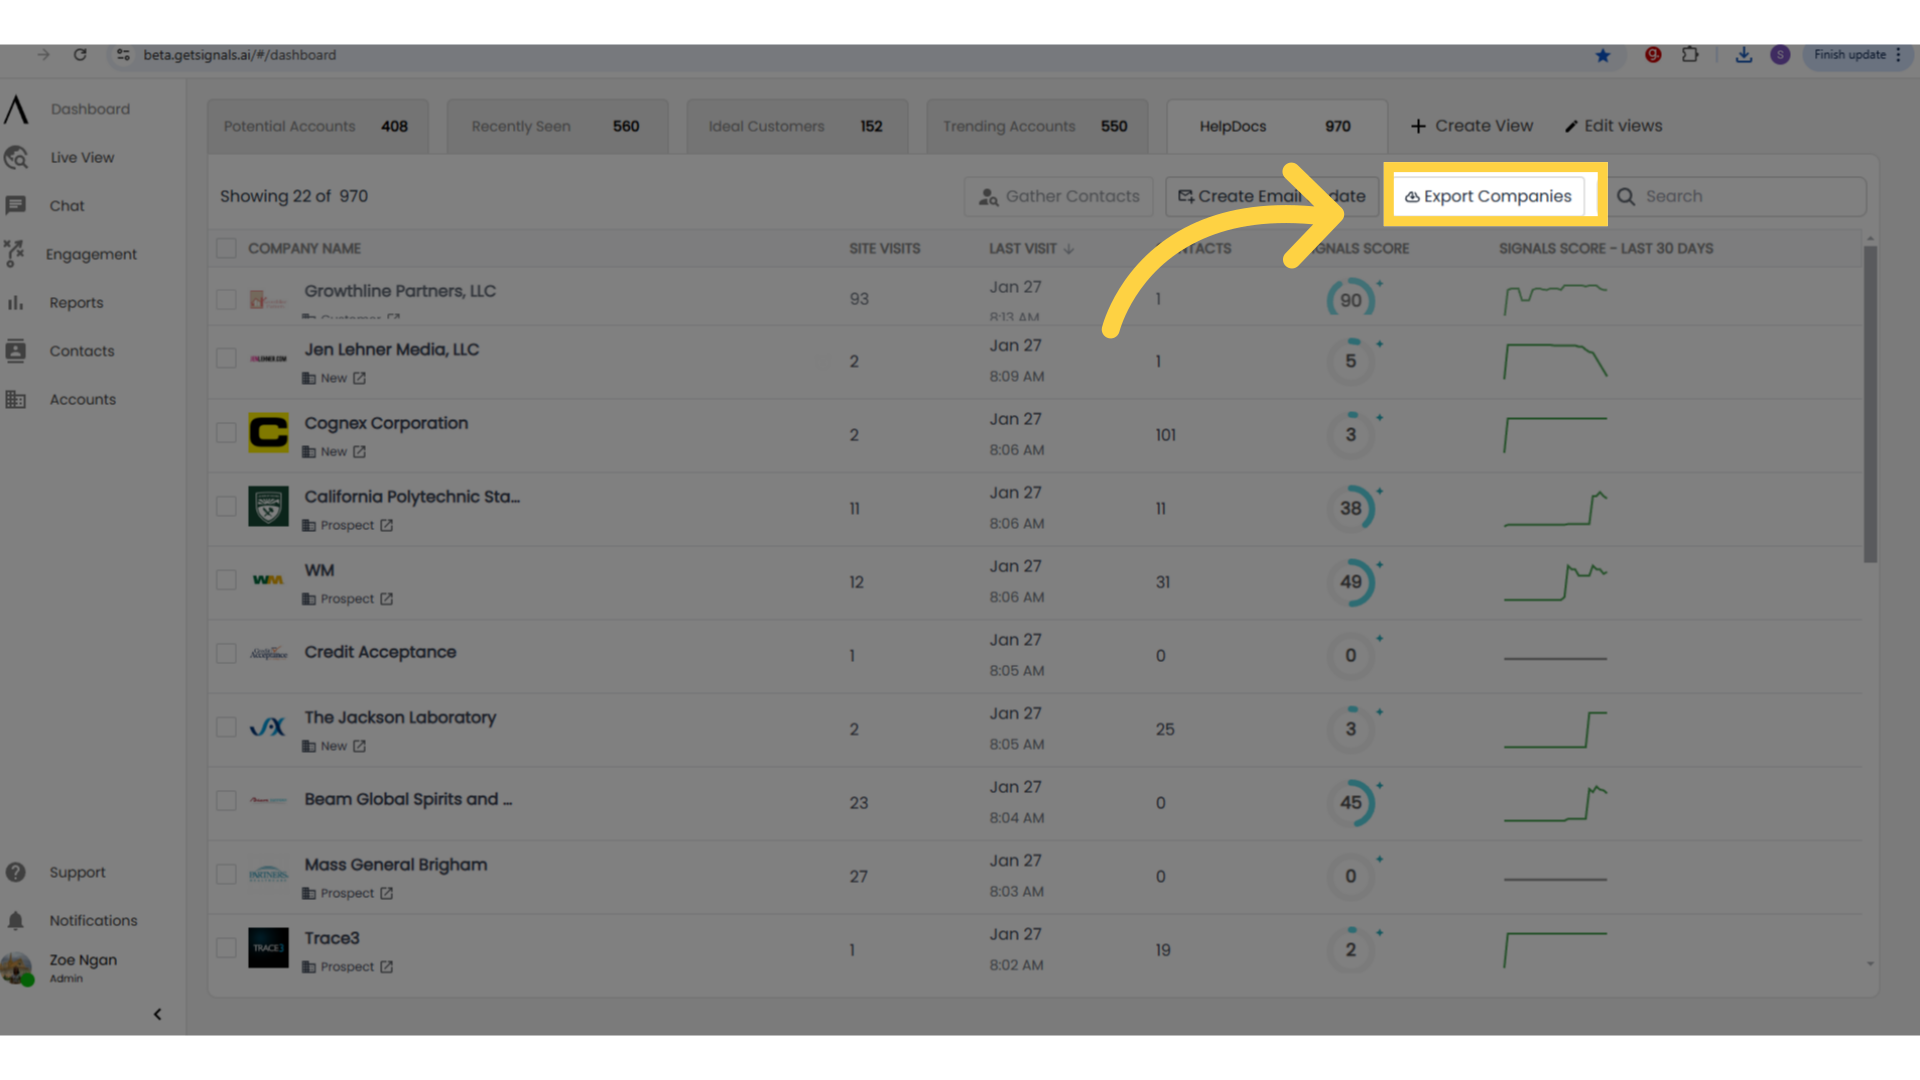The image size is (1920, 1080).
Task: Click browser profile avatar icon
Action: 1780,55
